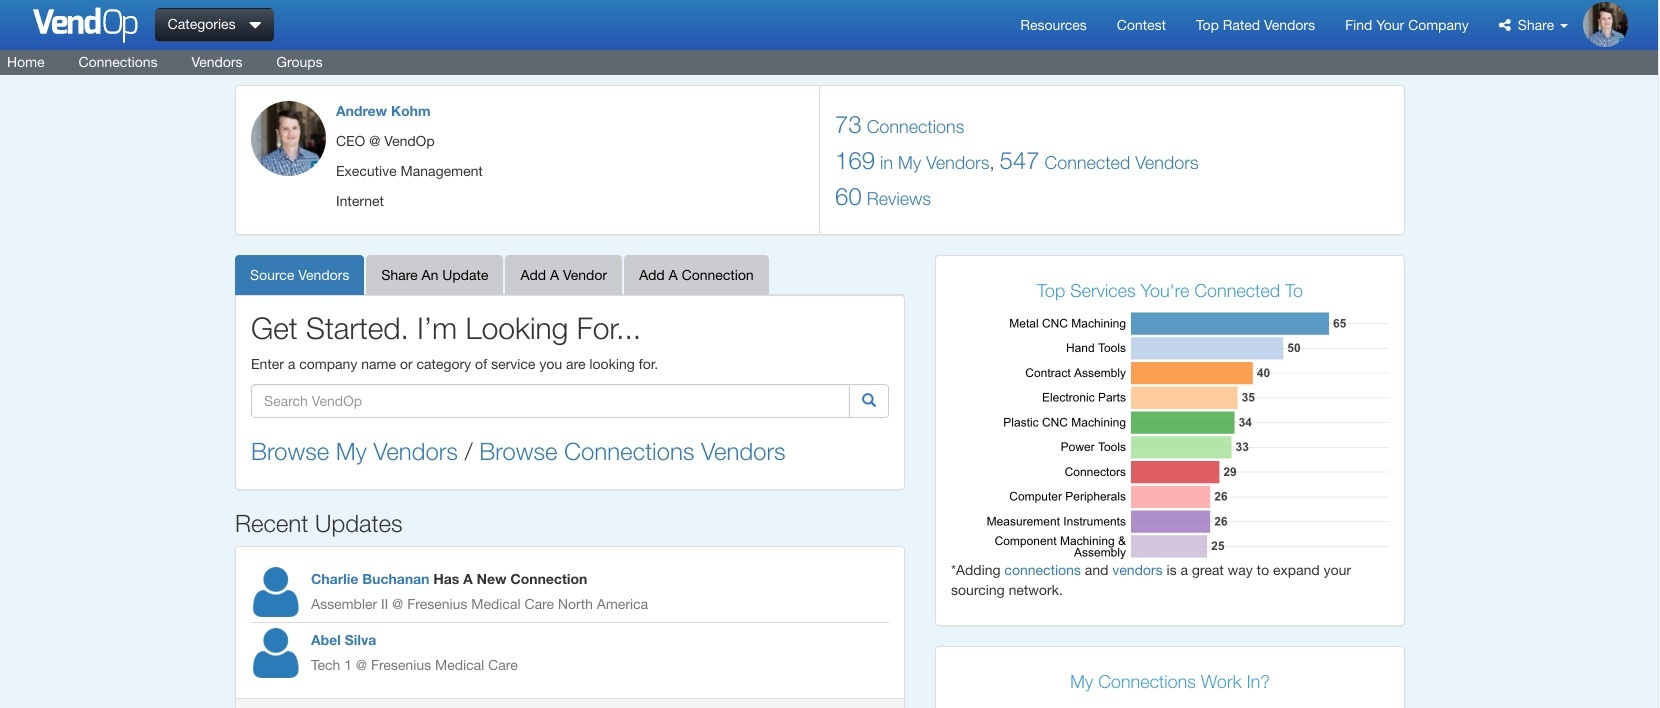Click the Search VendOp input field
The width and height of the screenshot is (1660, 708).
[550, 401]
